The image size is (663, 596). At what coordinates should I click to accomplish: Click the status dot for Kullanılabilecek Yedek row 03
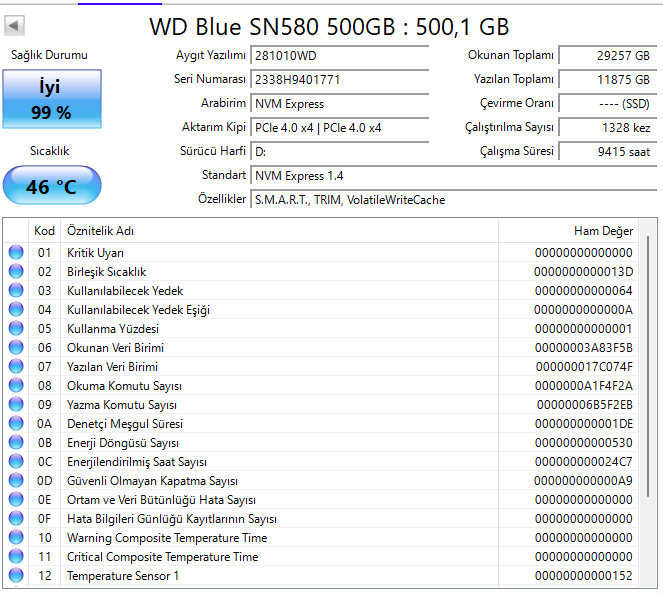point(16,290)
